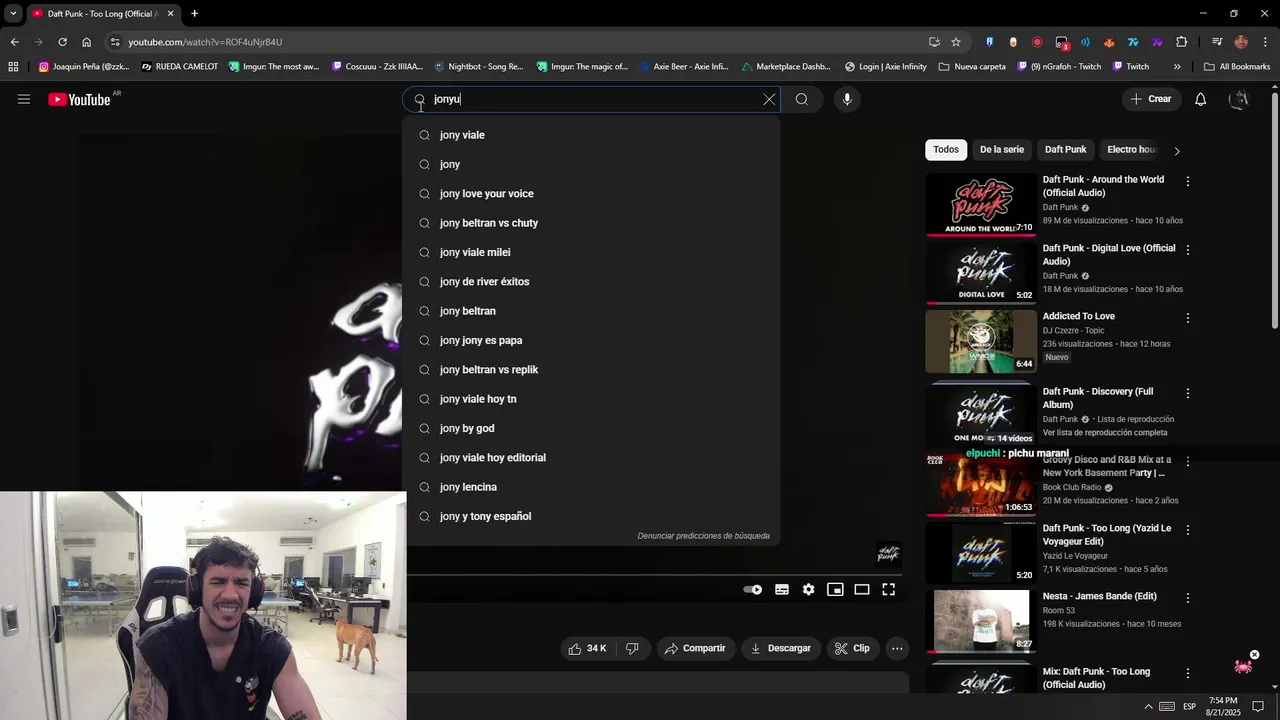
Task: Open more actions ellipsis next to Clip
Action: (x=897, y=649)
